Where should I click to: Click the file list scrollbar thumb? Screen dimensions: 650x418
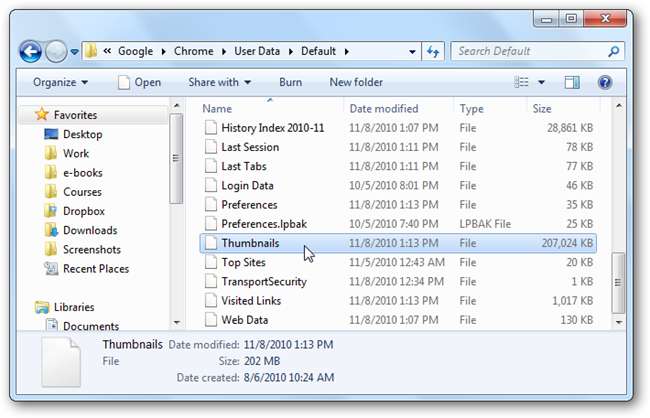(618, 283)
